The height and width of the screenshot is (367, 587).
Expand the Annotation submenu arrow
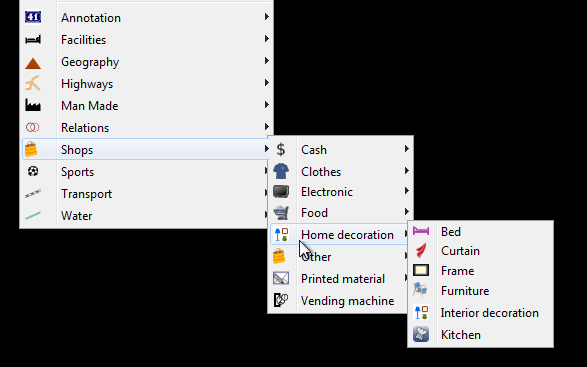pos(267,16)
